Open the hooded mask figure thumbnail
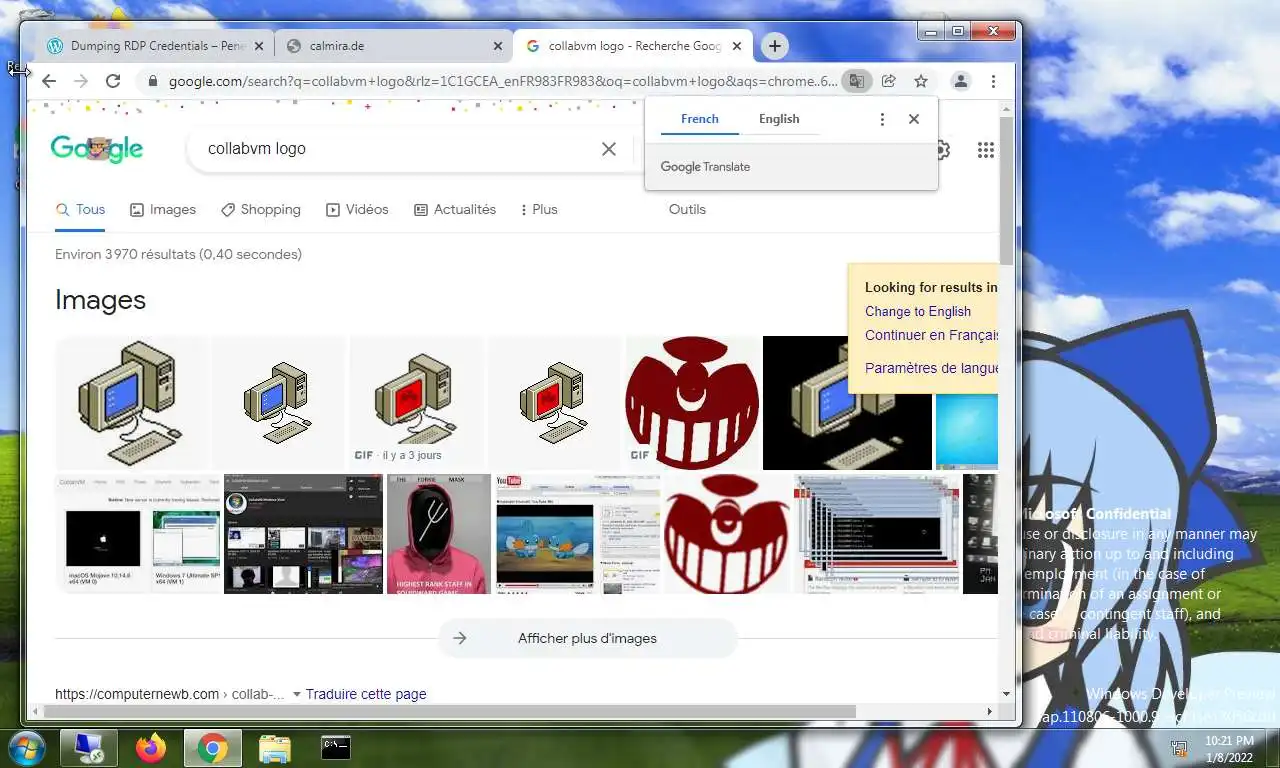1280x768 pixels. coord(439,534)
